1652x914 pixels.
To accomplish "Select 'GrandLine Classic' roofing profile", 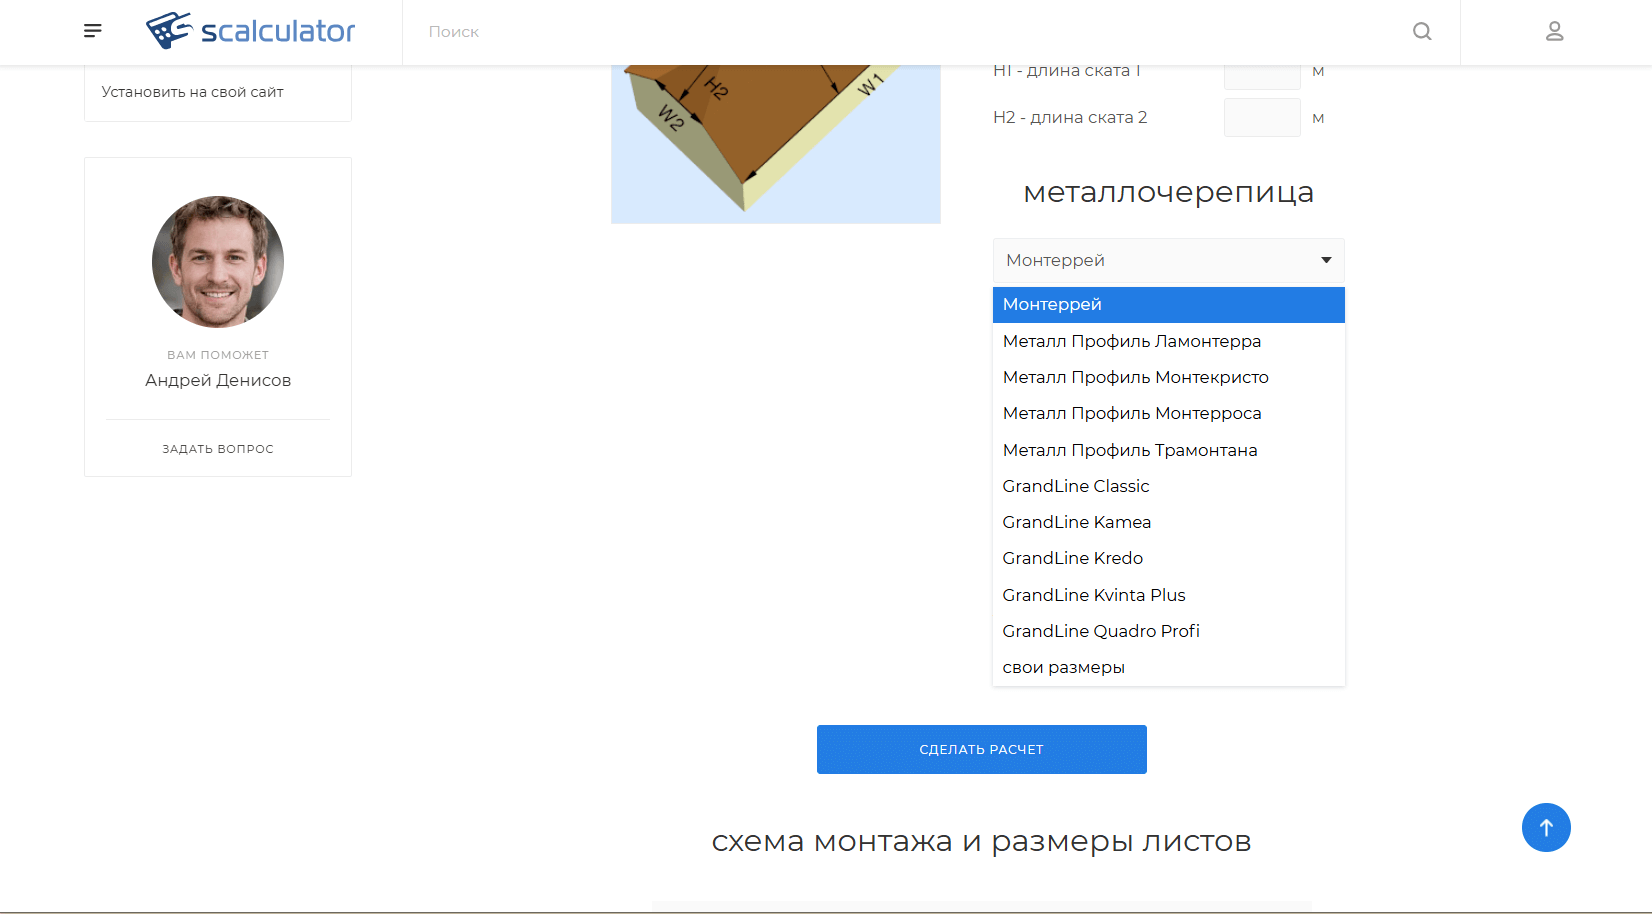I will click(1075, 486).
